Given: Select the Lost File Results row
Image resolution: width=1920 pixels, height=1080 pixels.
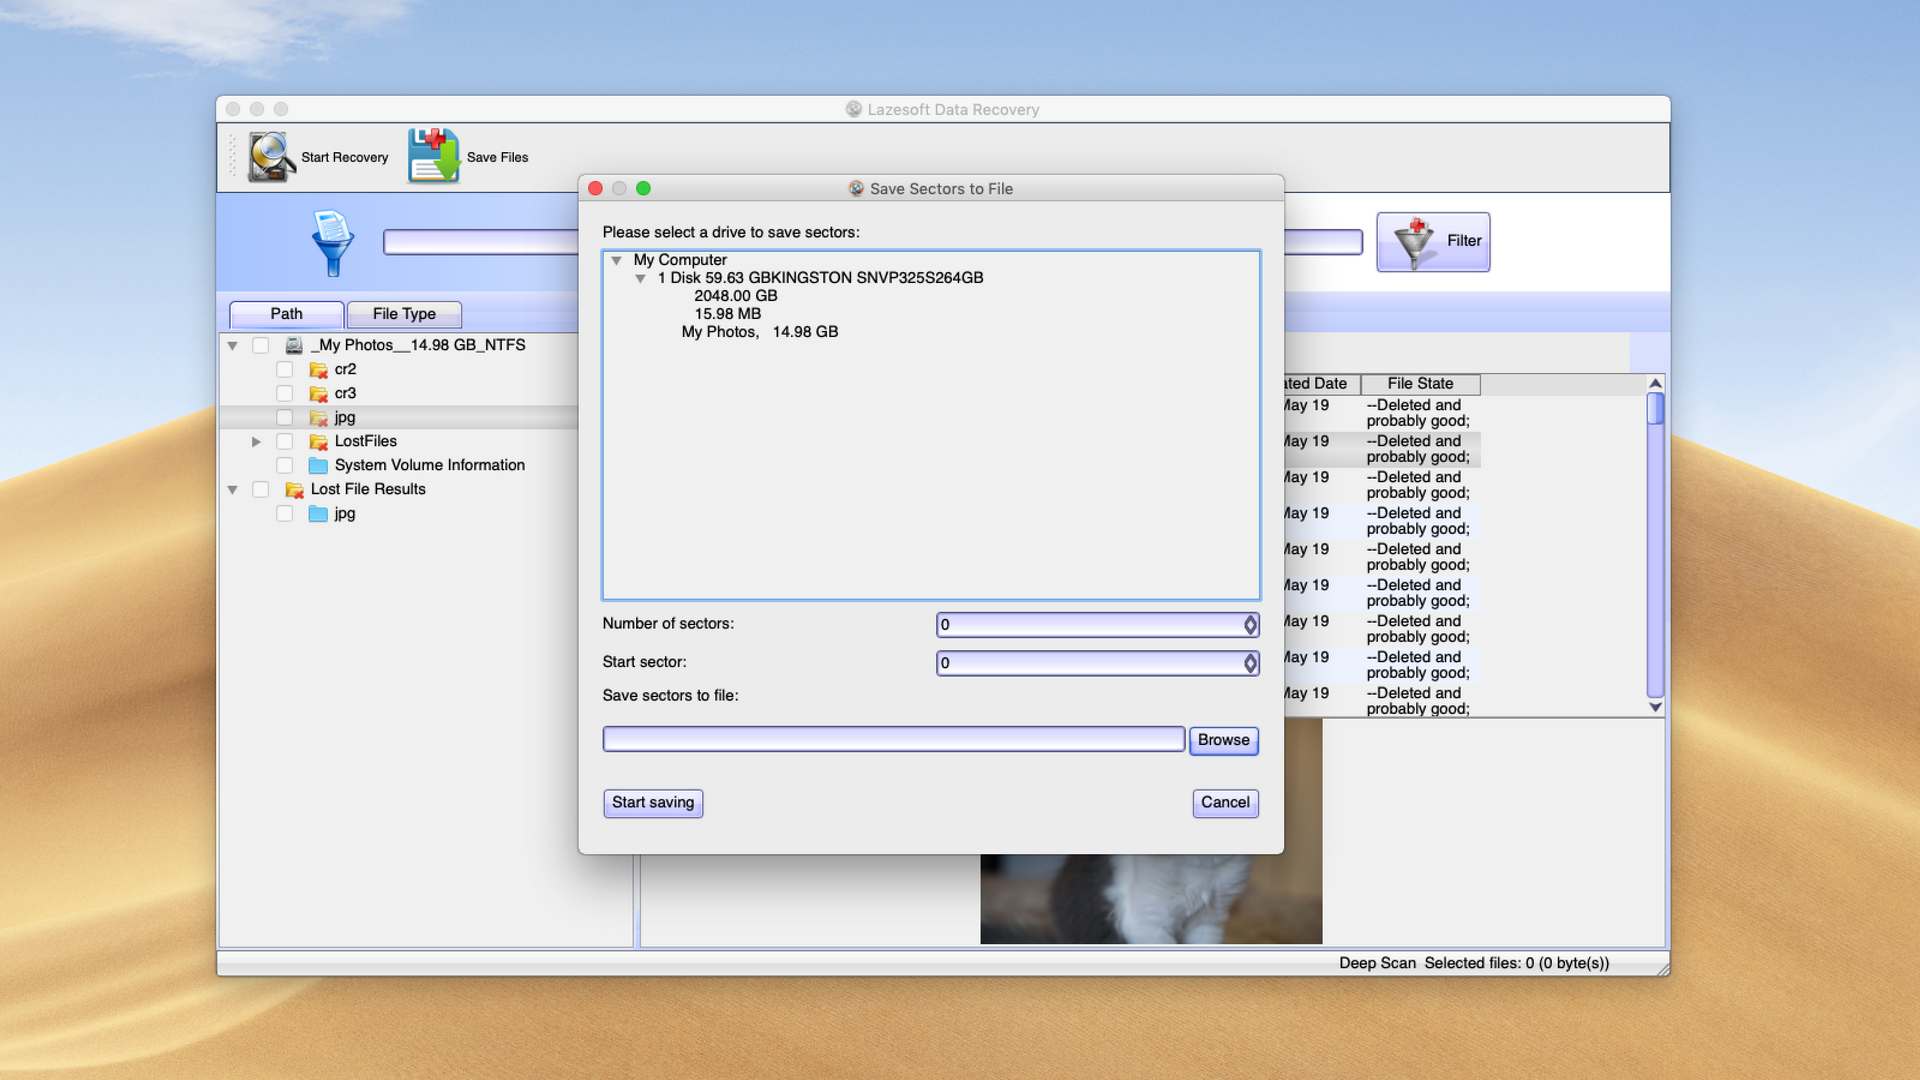Looking at the screenshot, I should tap(367, 489).
